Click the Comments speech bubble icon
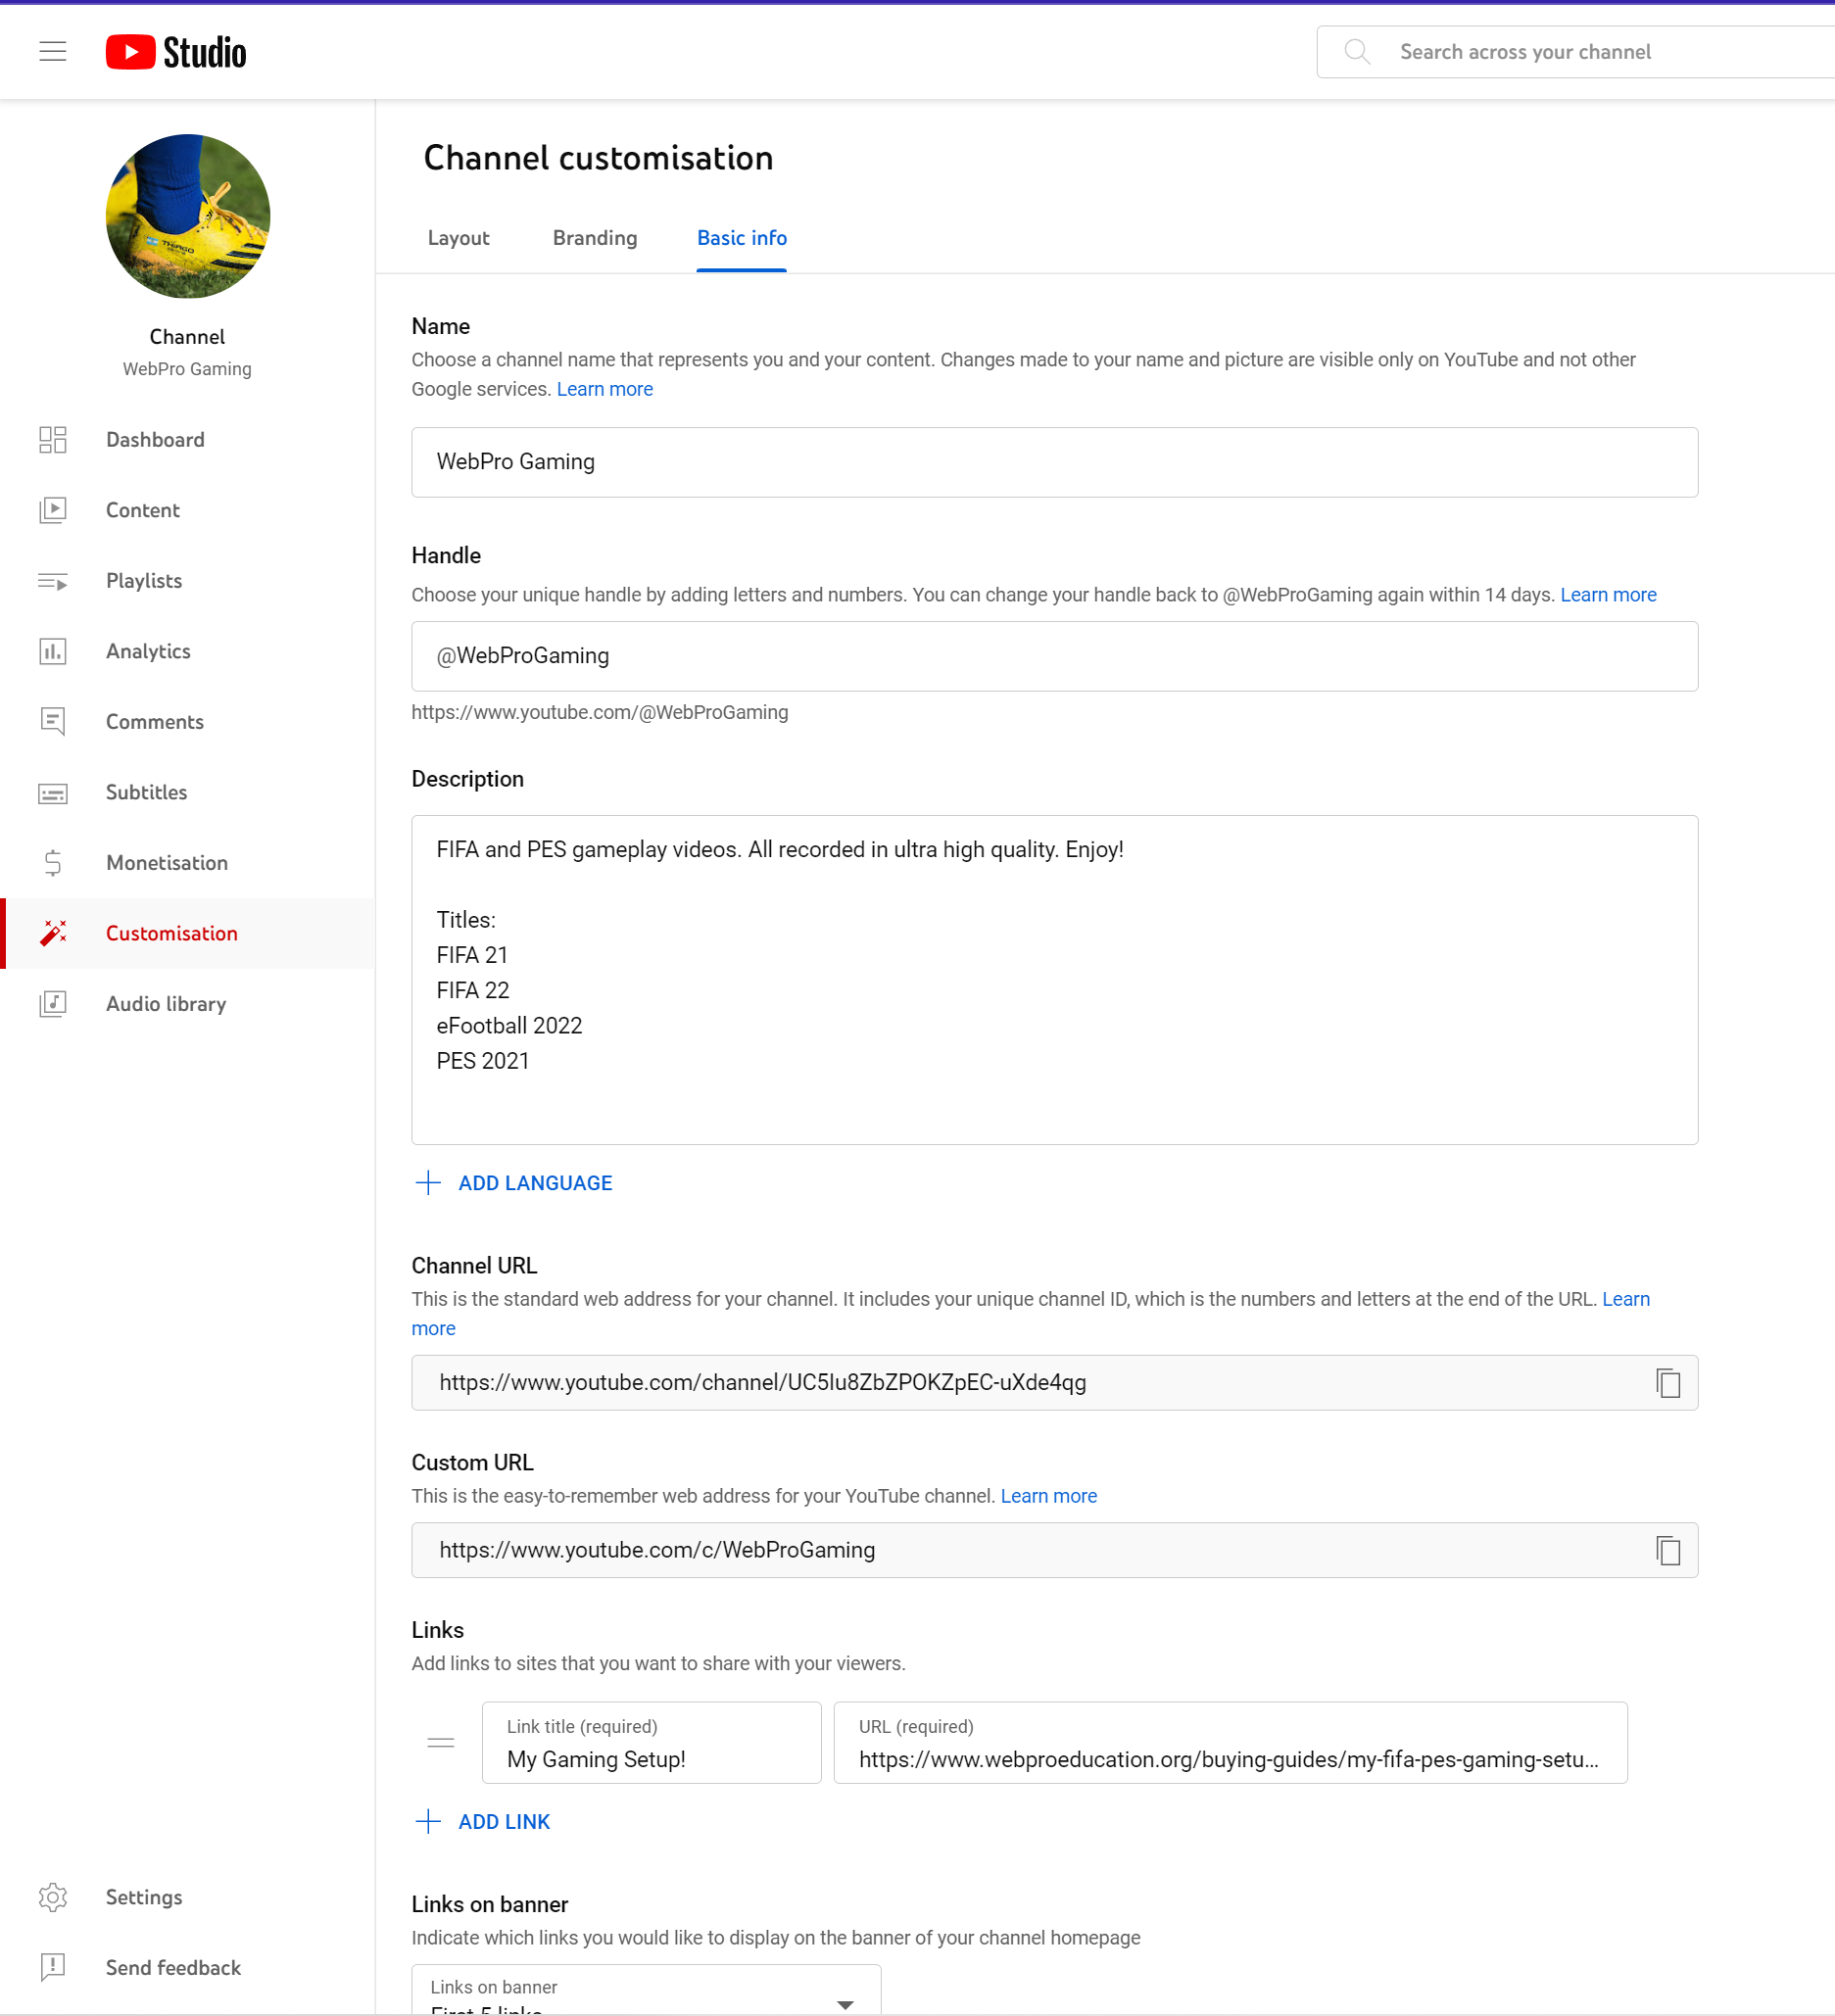This screenshot has width=1835, height=2016. (53, 722)
